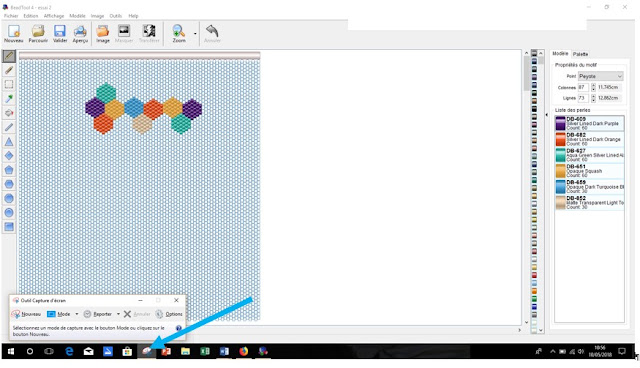Open the Parcourir folder icon

(x=38, y=33)
